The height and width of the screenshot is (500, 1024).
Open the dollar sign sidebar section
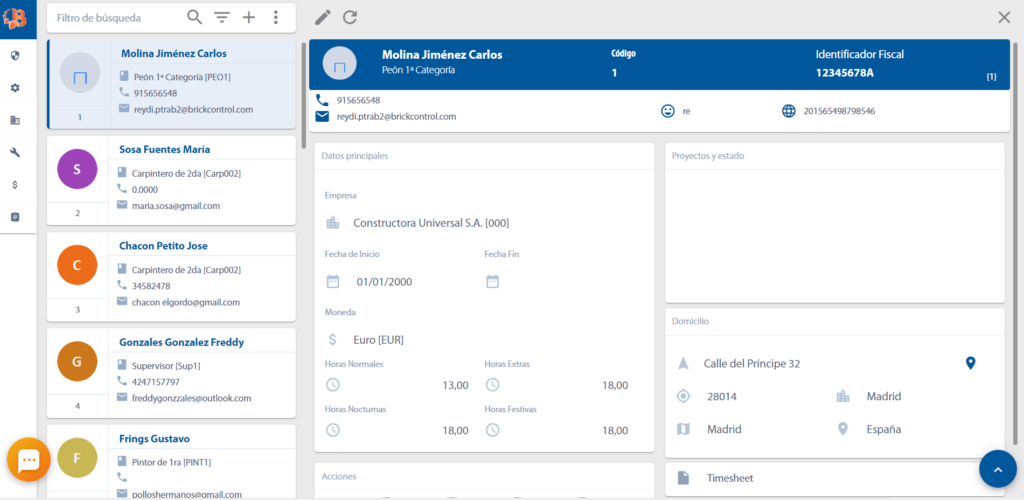point(15,185)
